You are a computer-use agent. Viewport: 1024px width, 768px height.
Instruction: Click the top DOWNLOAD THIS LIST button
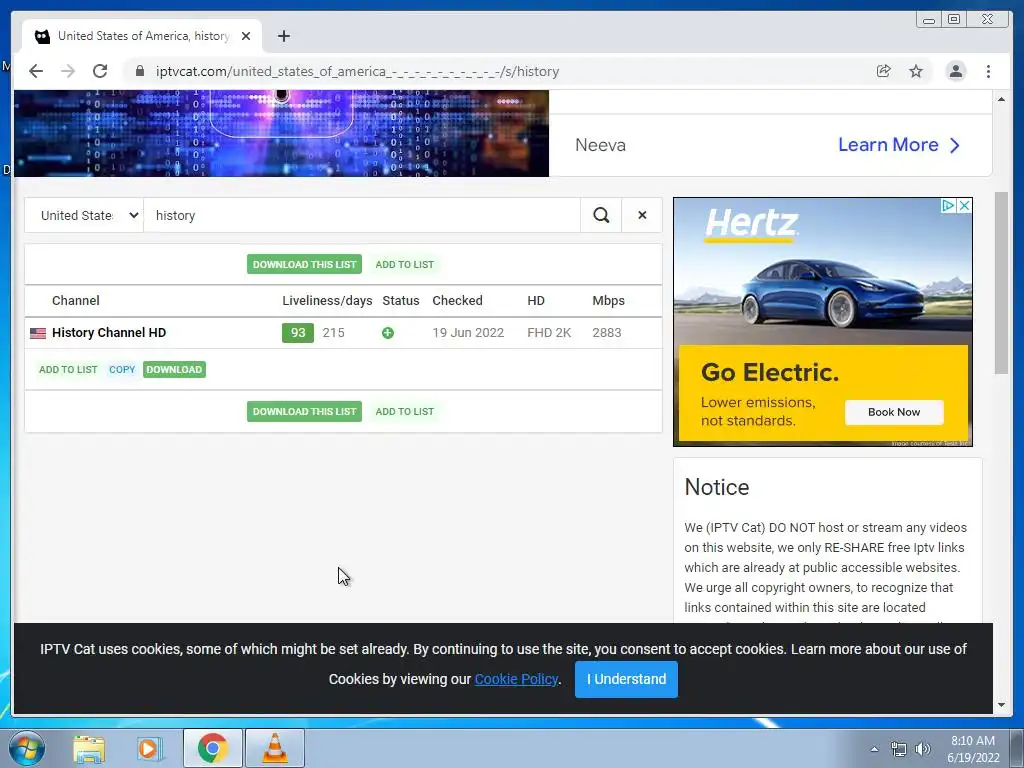304,264
